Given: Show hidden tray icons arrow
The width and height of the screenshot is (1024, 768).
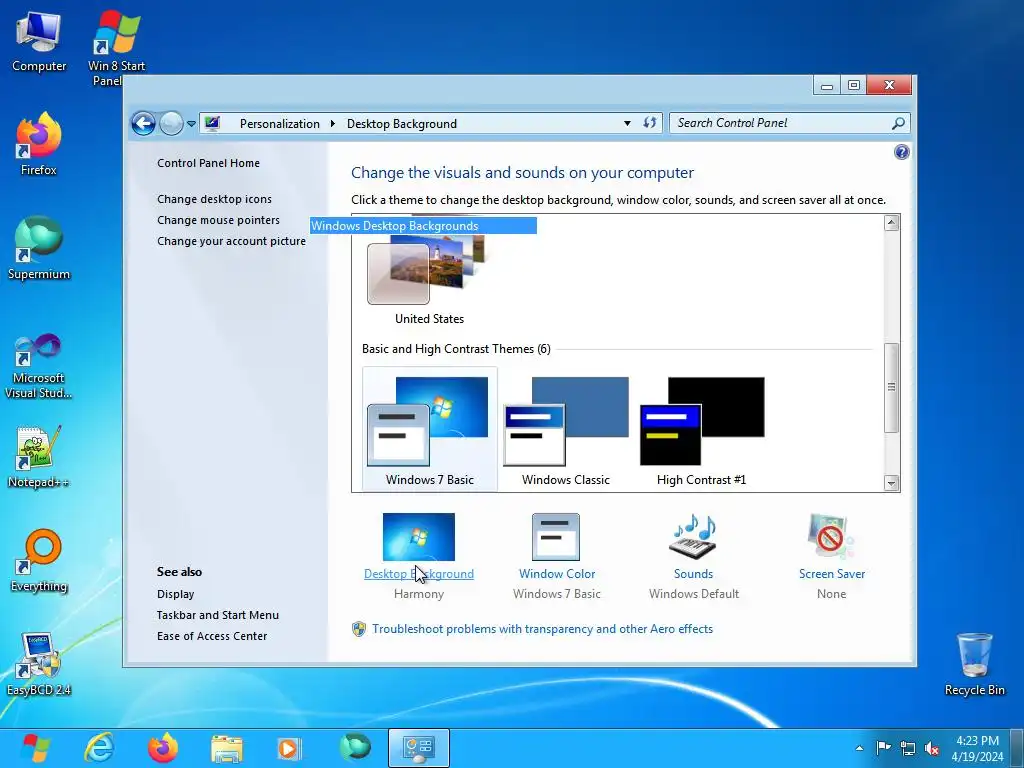Looking at the screenshot, I should pos(859,748).
